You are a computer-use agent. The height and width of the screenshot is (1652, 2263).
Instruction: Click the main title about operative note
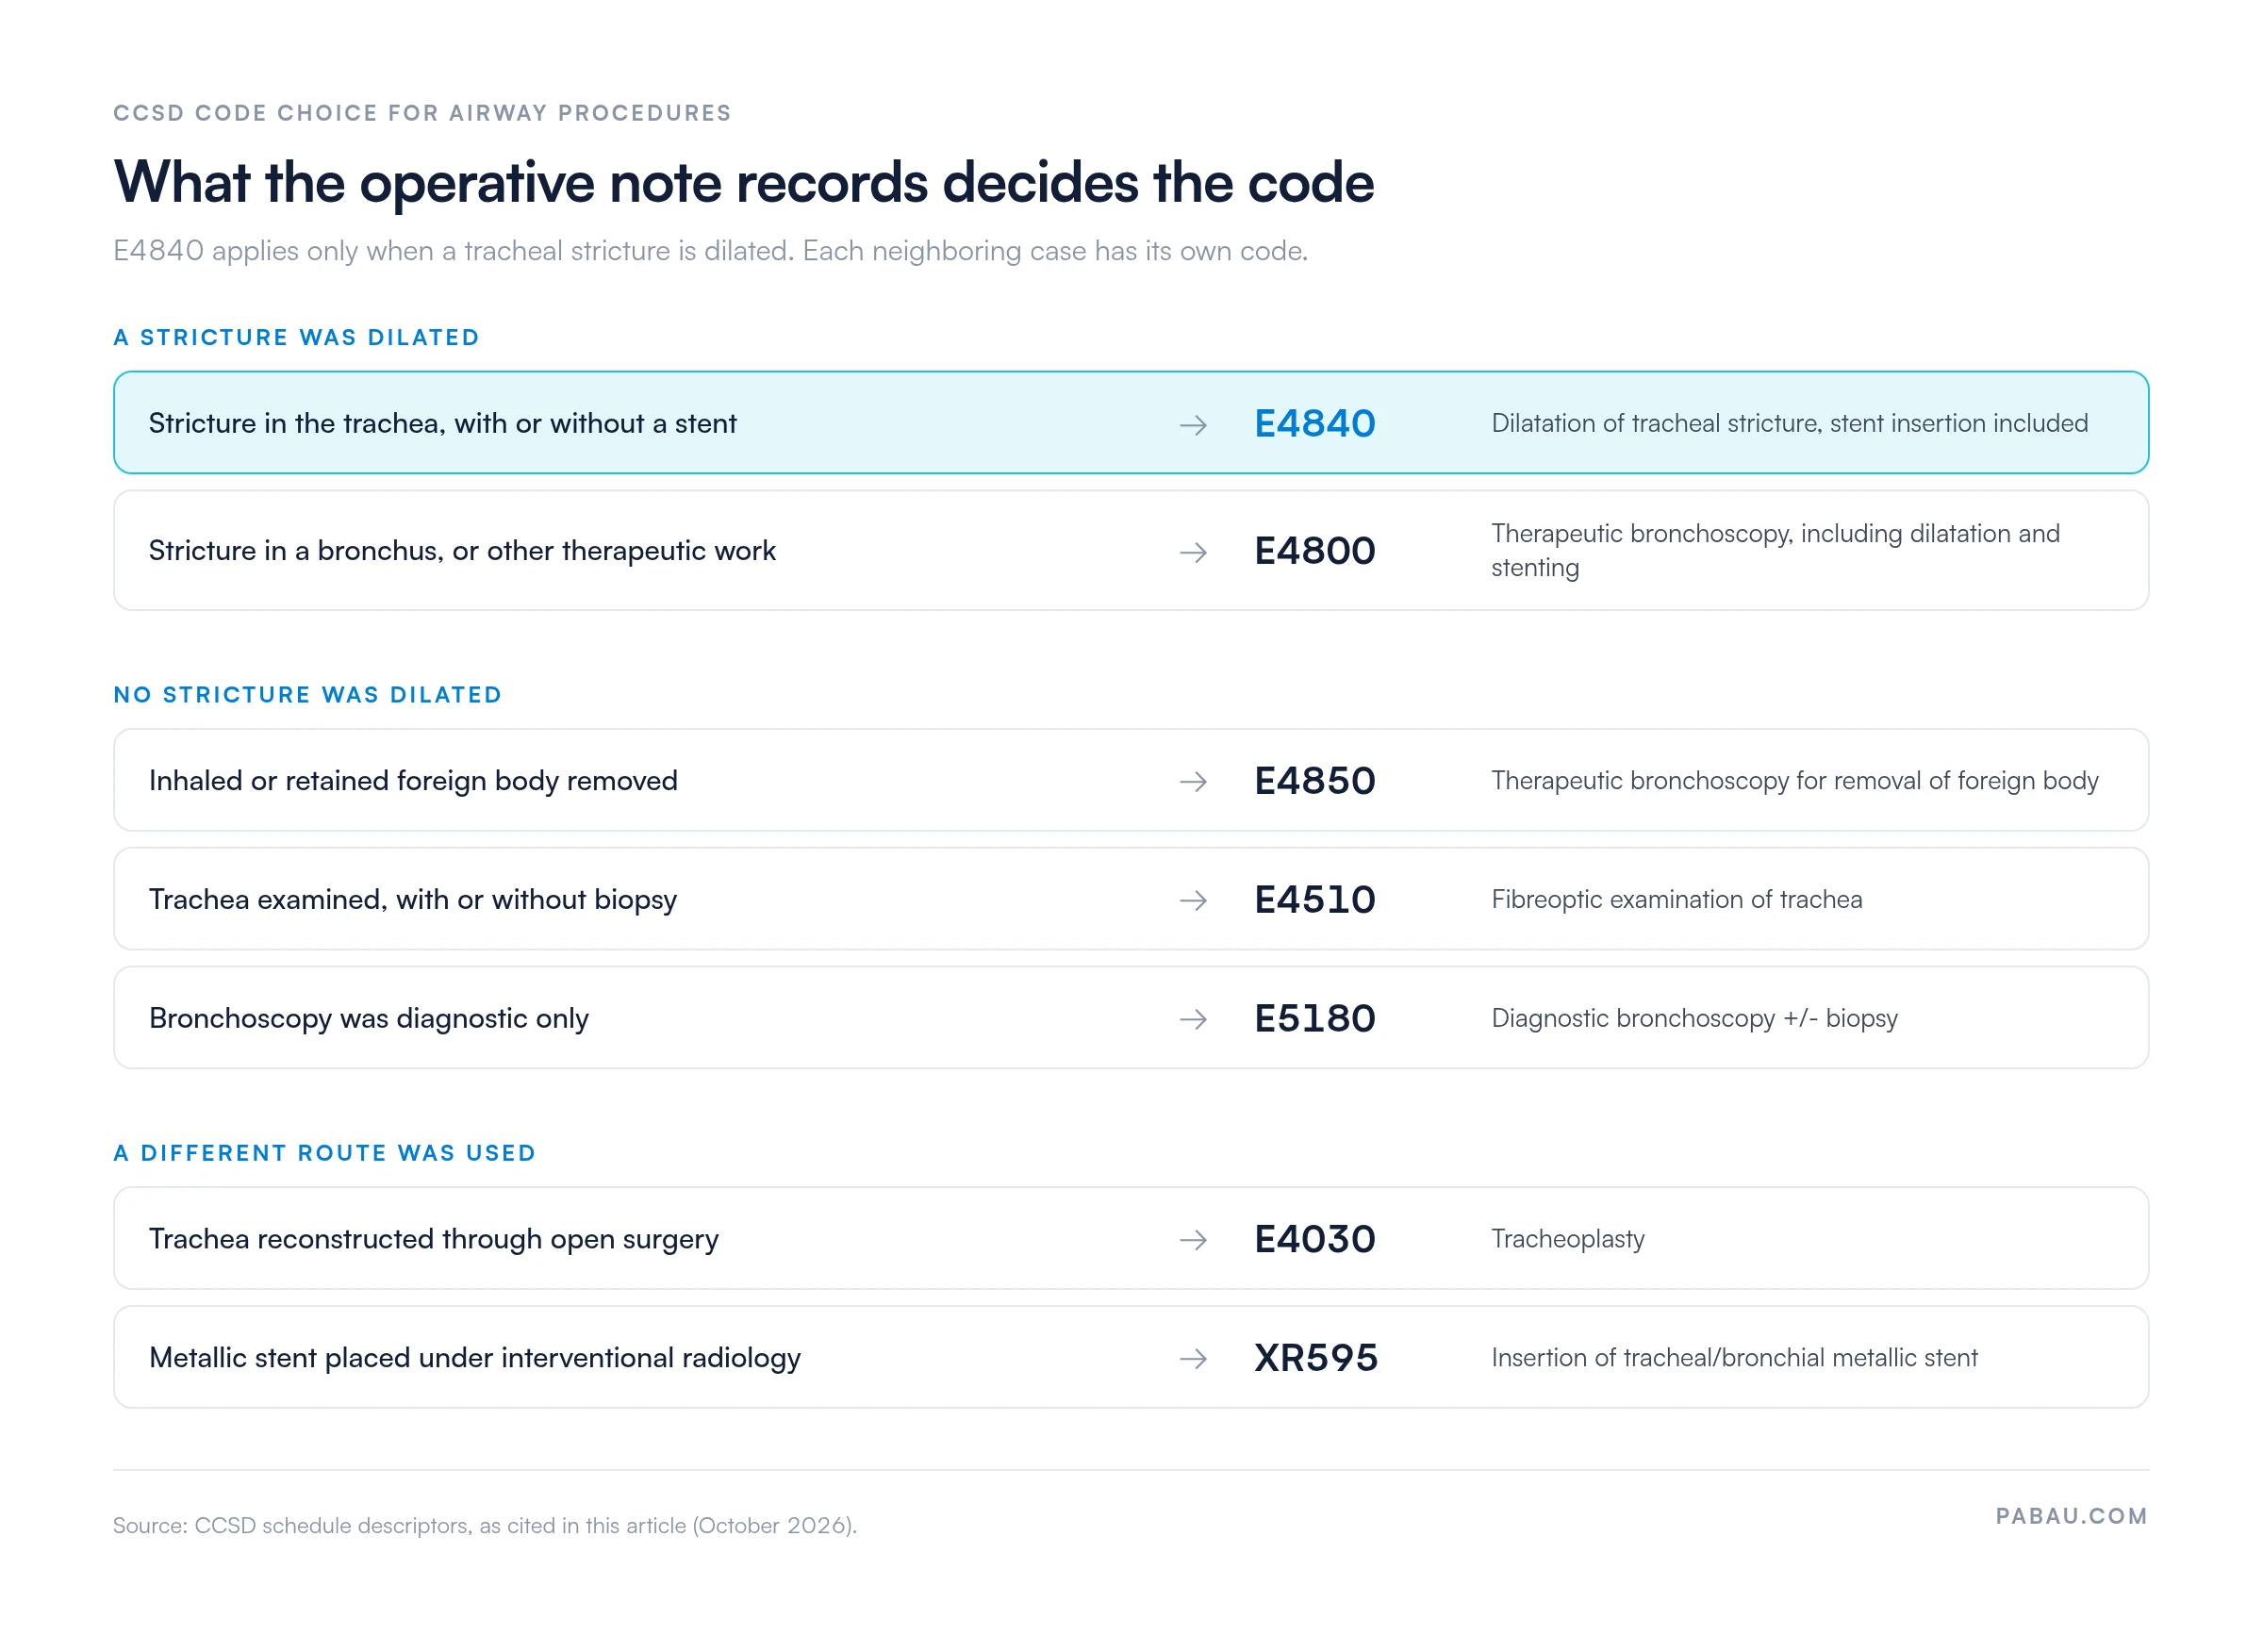pos(743,183)
